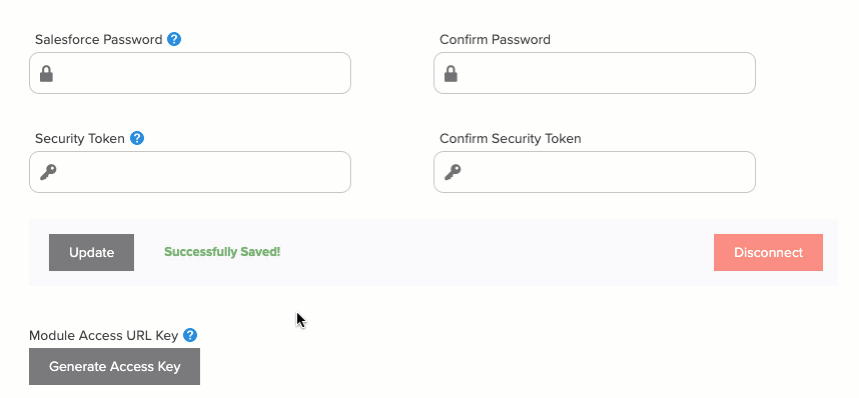Click the Salesforce Password label text
The width and height of the screenshot is (859, 398).
99,40
